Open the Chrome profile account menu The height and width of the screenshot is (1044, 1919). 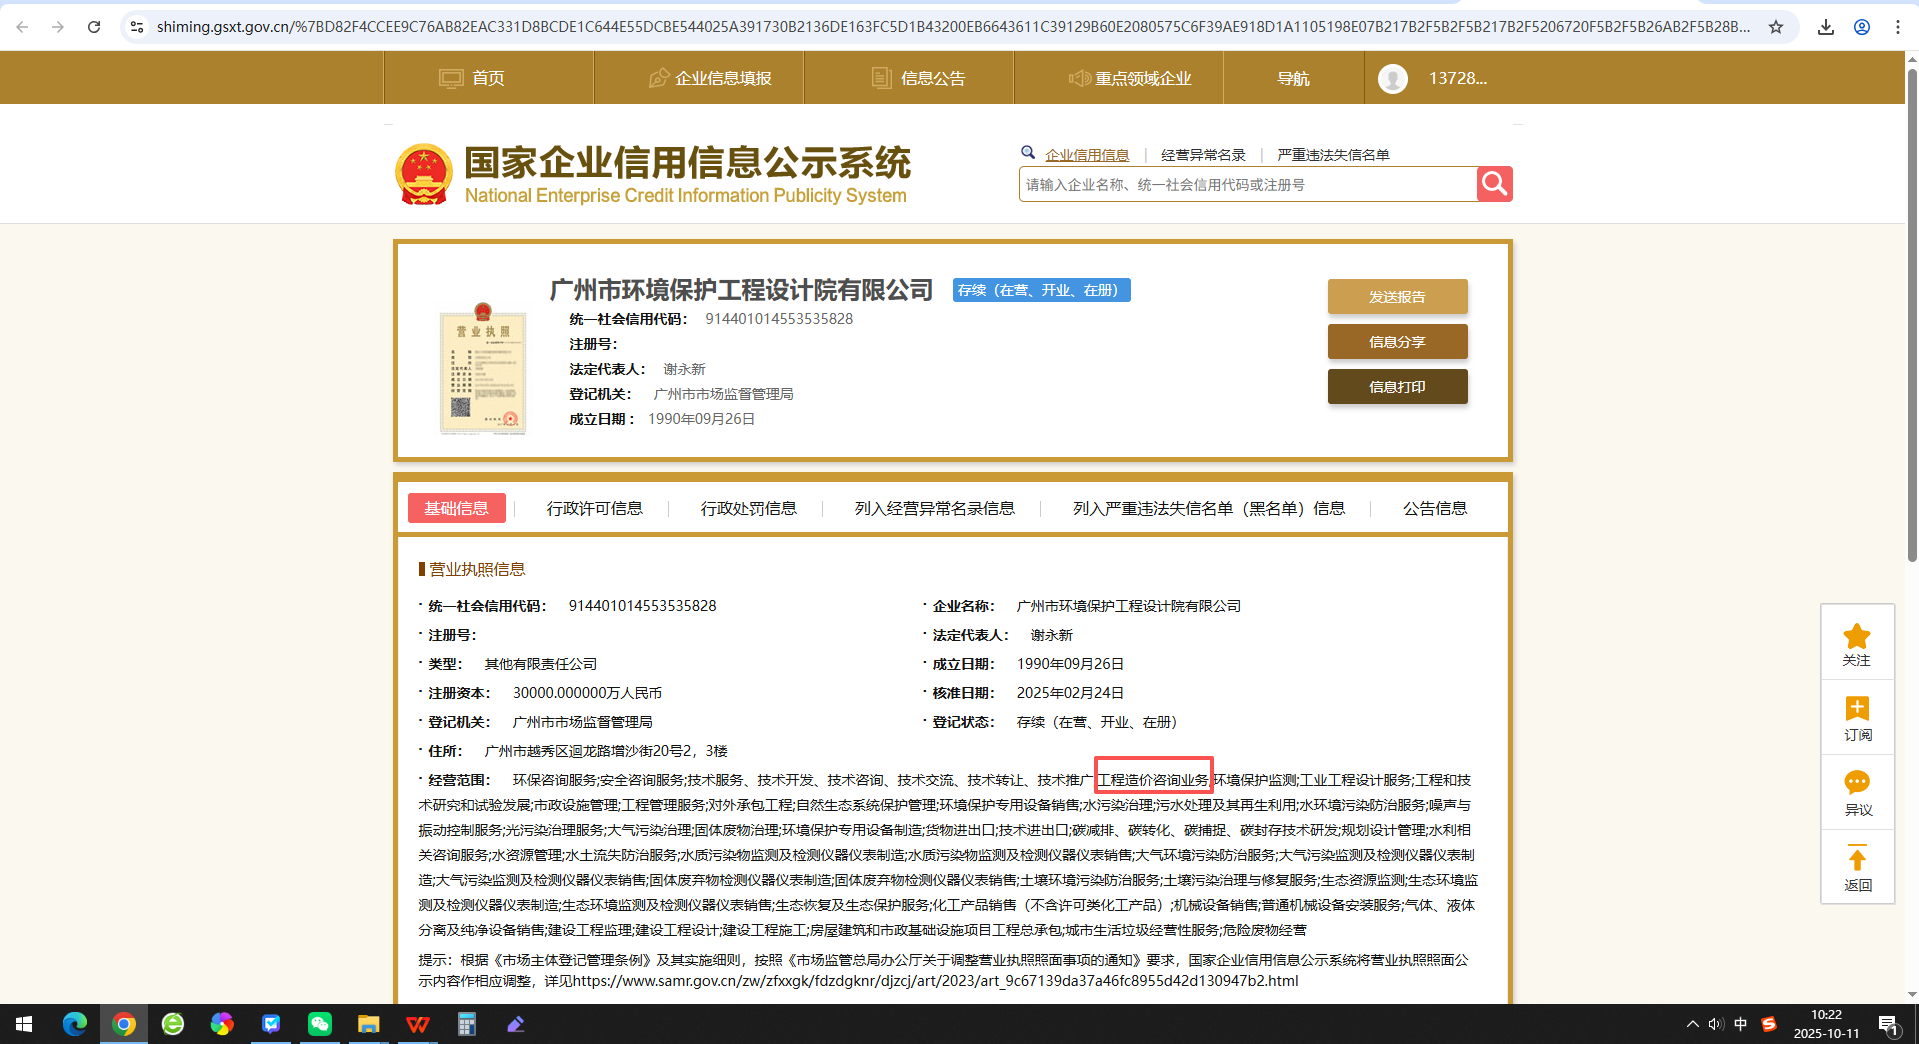tap(1861, 27)
